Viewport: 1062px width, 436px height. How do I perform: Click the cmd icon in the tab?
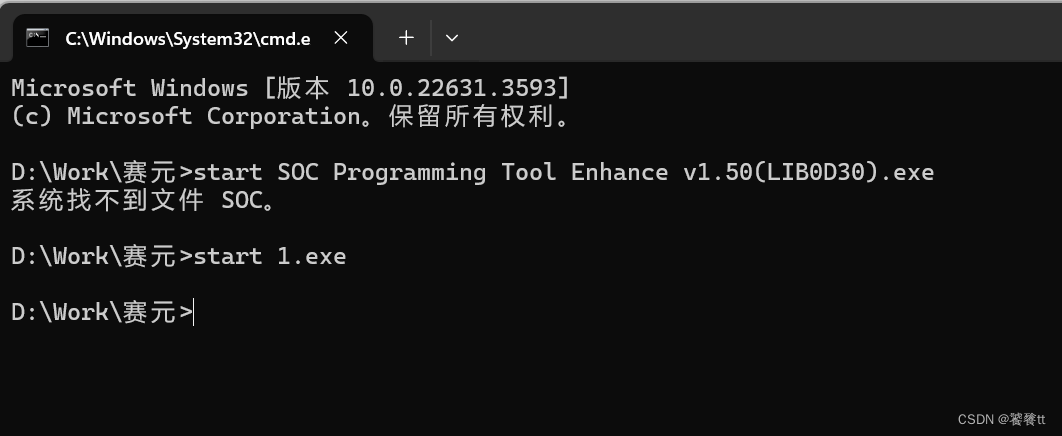[x=37, y=37]
